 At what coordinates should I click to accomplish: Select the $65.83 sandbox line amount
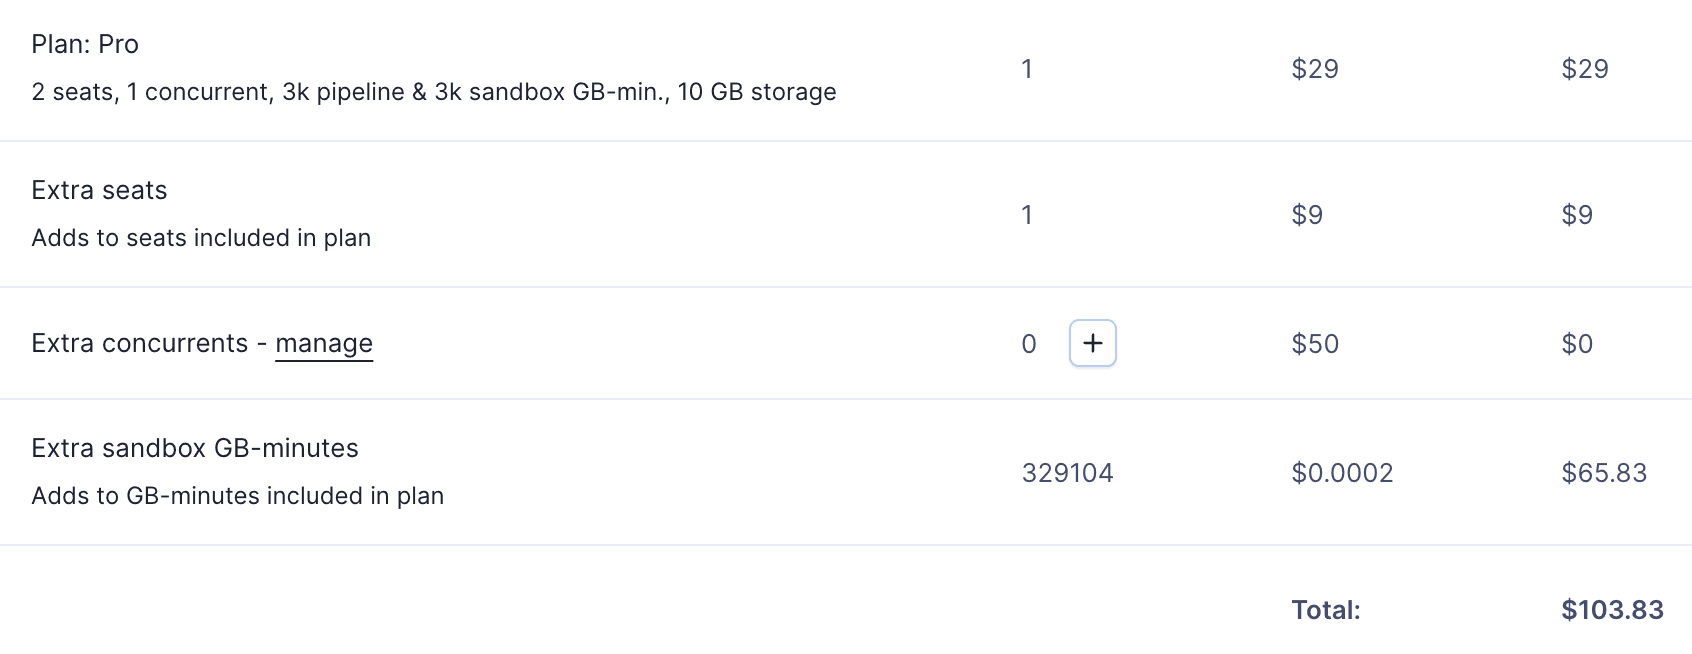coord(1604,473)
